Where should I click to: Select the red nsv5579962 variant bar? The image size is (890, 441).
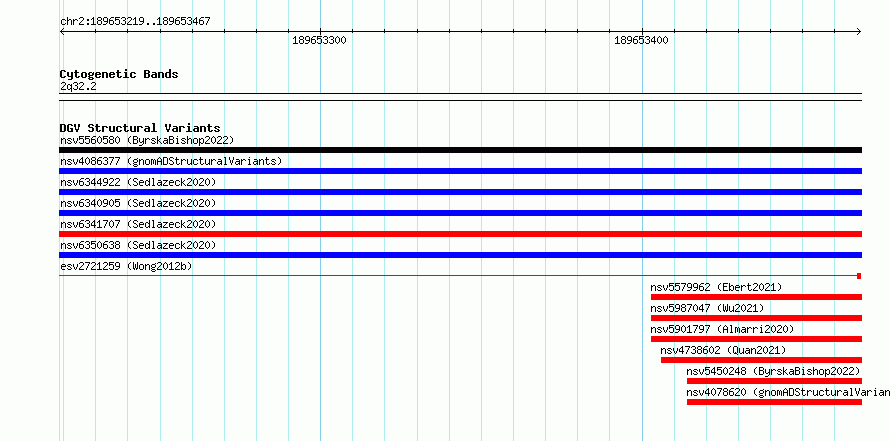(756, 297)
